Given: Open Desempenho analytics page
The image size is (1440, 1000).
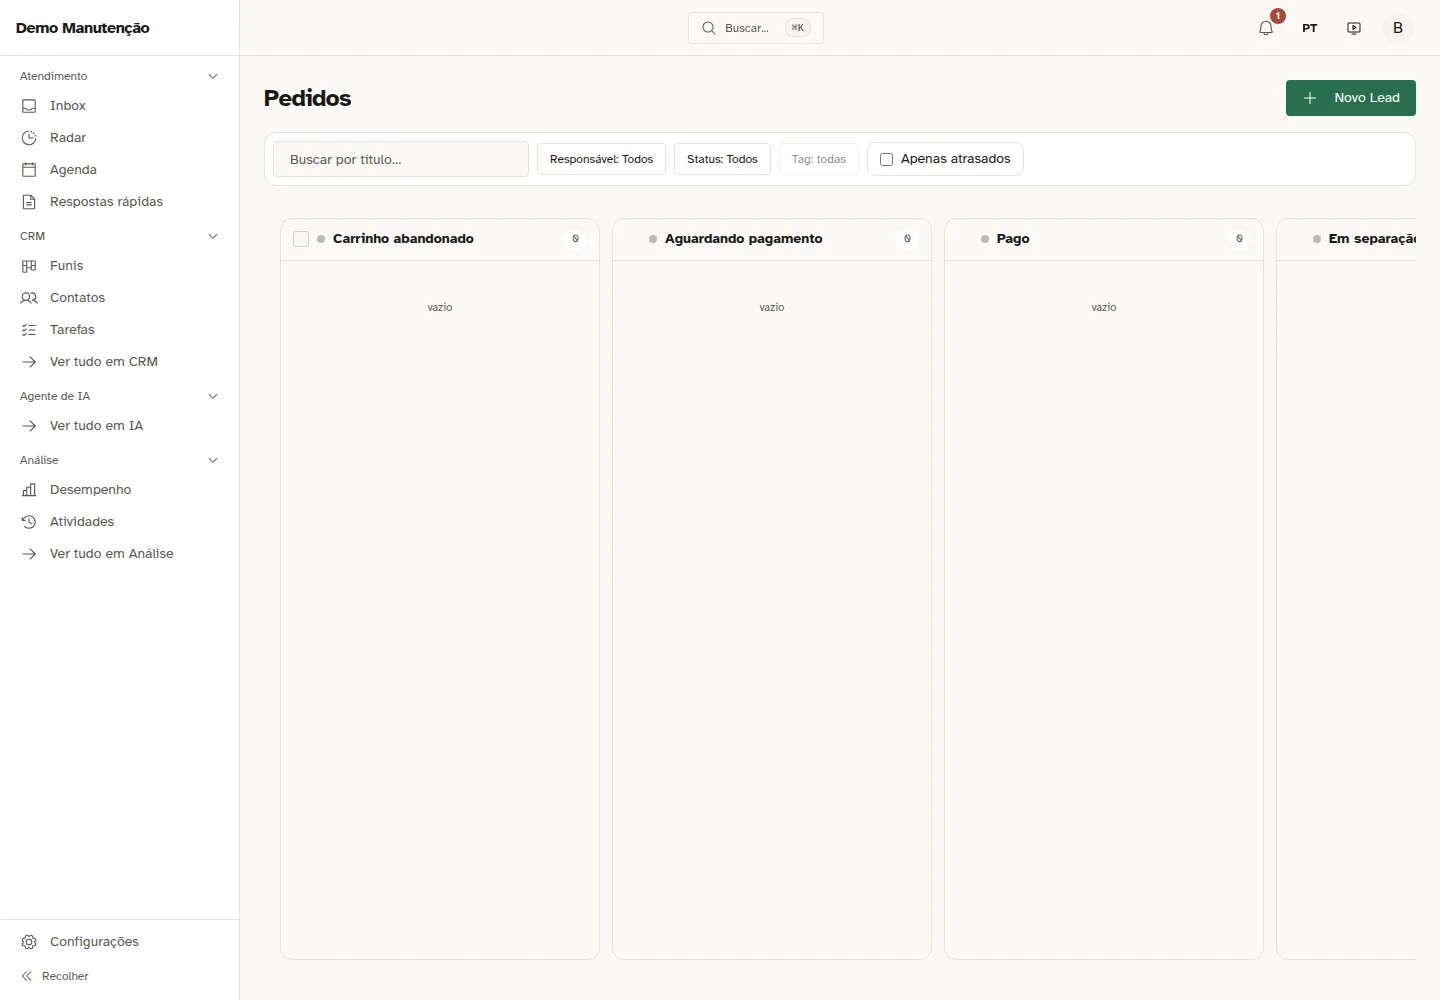Looking at the screenshot, I should click(x=120, y=490).
